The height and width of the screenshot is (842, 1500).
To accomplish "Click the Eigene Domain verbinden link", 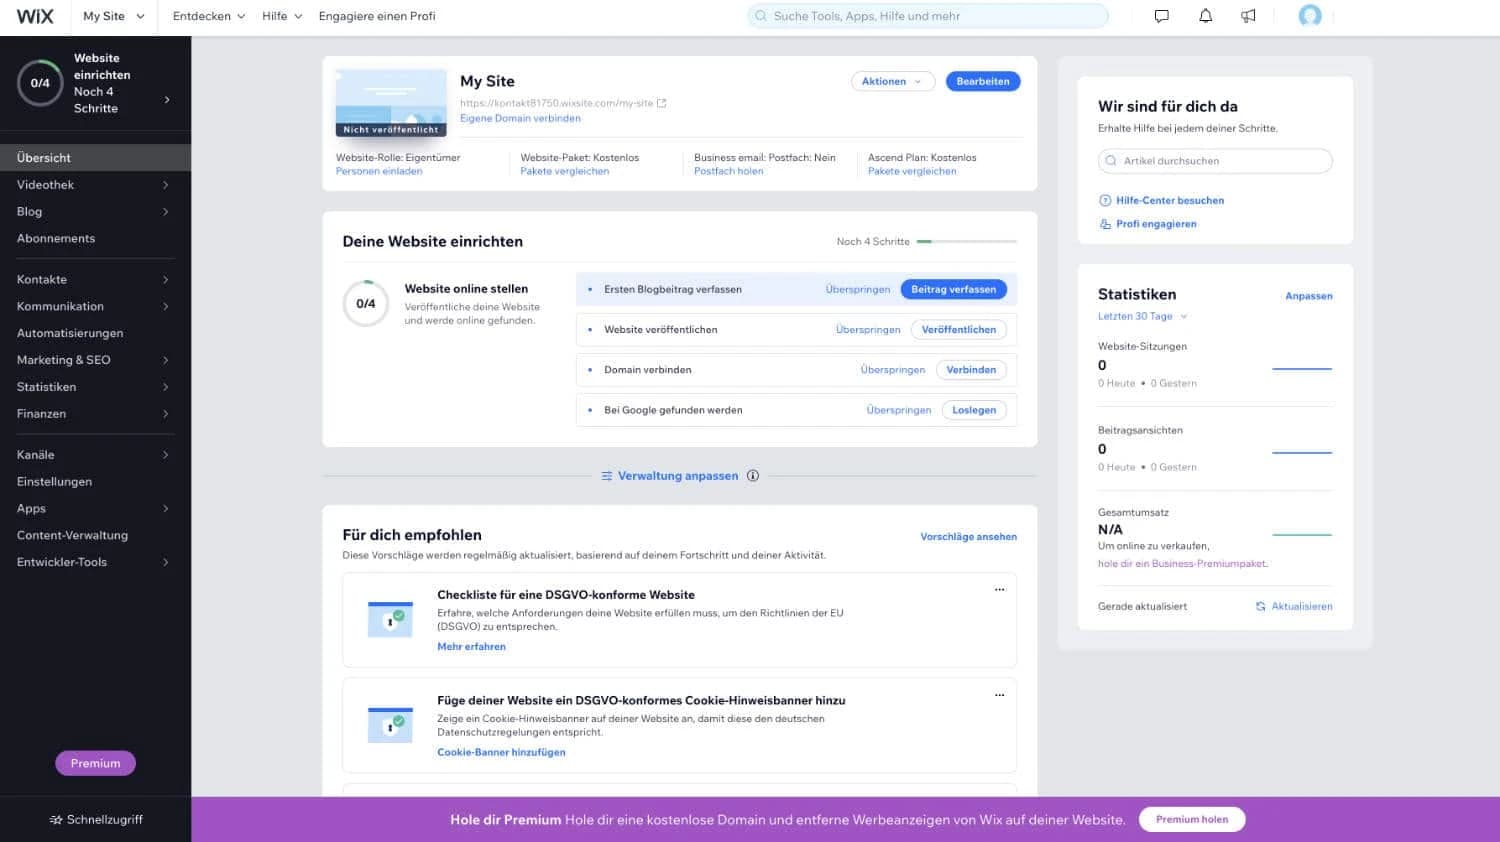I will [519, 118].
